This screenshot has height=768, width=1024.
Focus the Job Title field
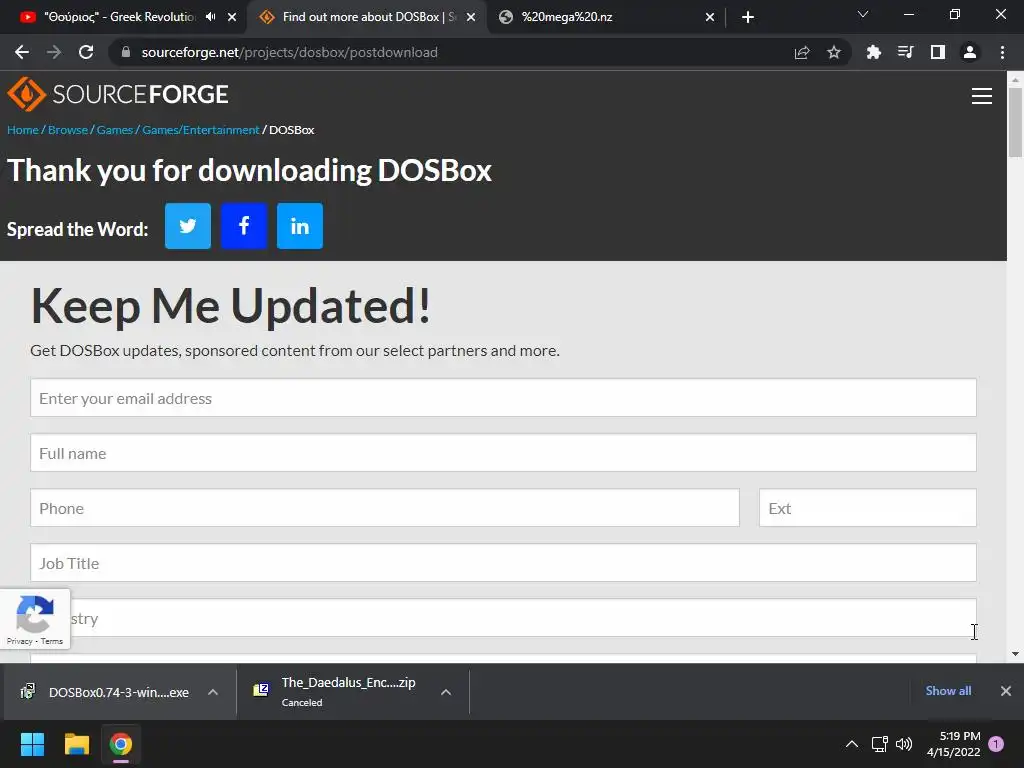[503, 563]
